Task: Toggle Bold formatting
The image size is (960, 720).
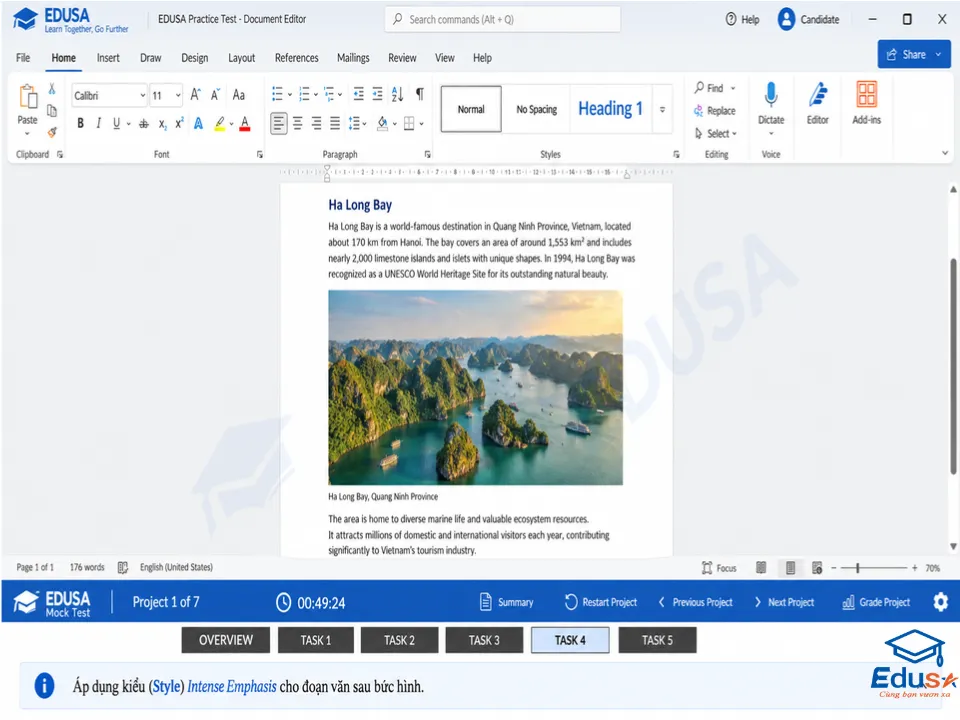Action: [80, 124]
